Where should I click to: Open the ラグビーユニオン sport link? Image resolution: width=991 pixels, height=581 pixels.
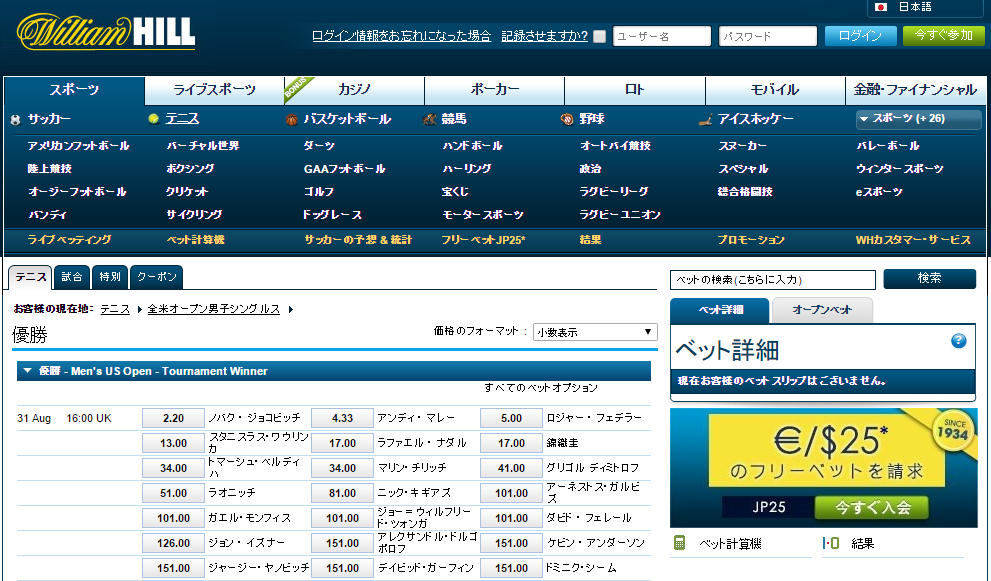pyautogui.click(x=620, y=215)
